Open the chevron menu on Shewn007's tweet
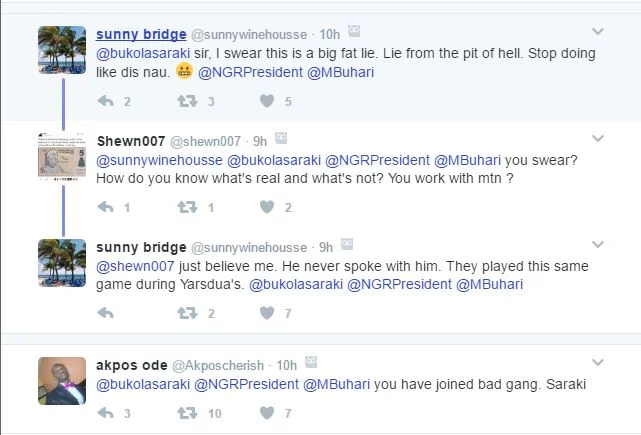This screenshot has width=641, height=435. tap(598, 139)
